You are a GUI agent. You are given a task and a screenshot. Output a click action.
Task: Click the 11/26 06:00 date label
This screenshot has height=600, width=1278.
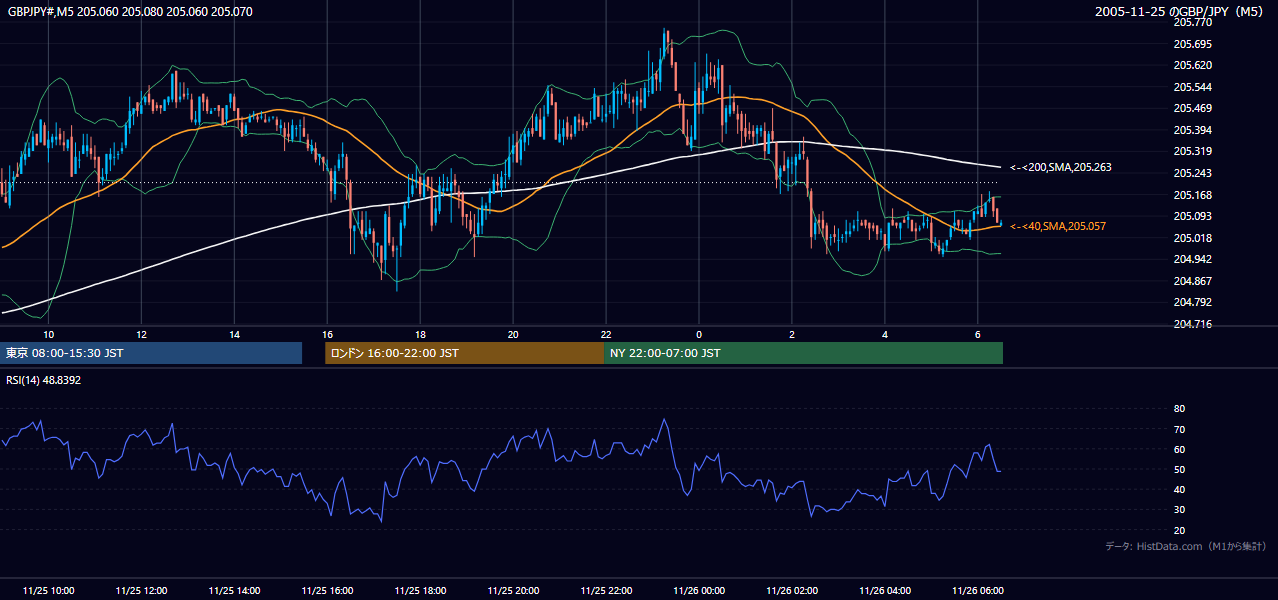pyautogui.click(x=978, y=590)
